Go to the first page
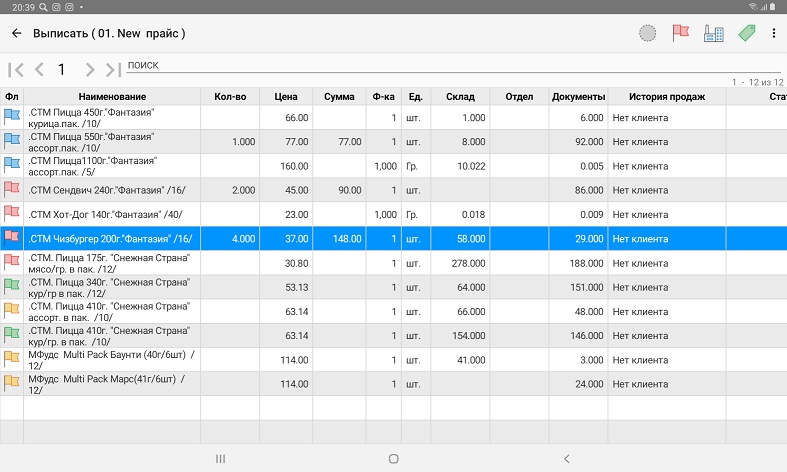The height and width of the screenshot is (472, 787). point(16,69)
